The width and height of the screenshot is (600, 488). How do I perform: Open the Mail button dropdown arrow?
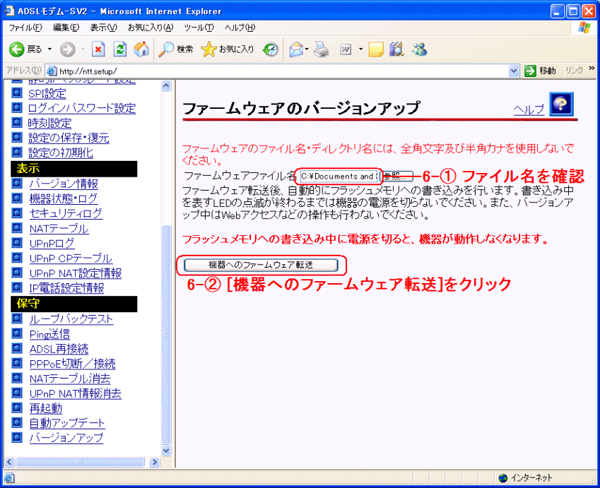[x=307, y=49]
